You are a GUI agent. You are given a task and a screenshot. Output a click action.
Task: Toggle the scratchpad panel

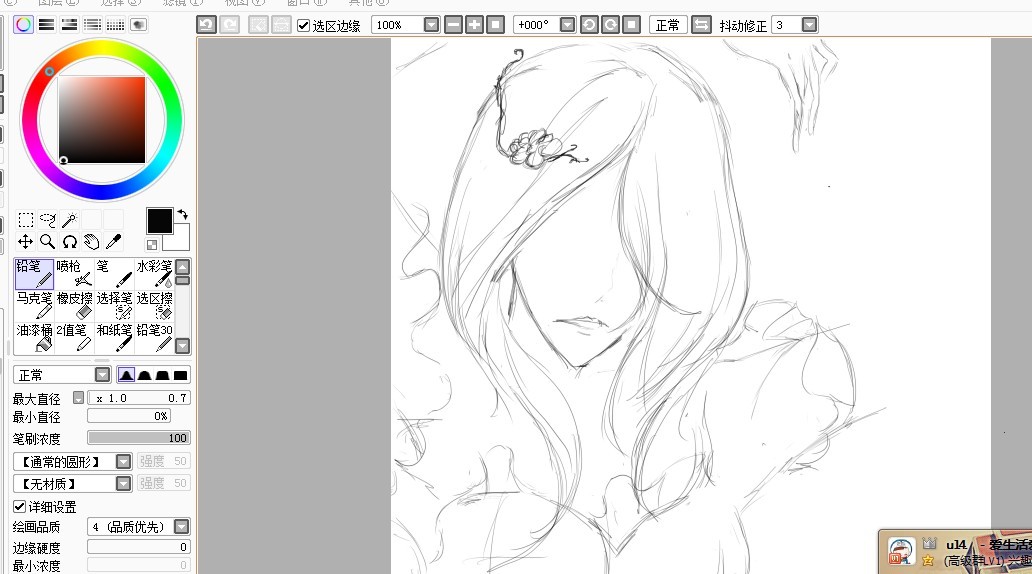coord(138,25)
